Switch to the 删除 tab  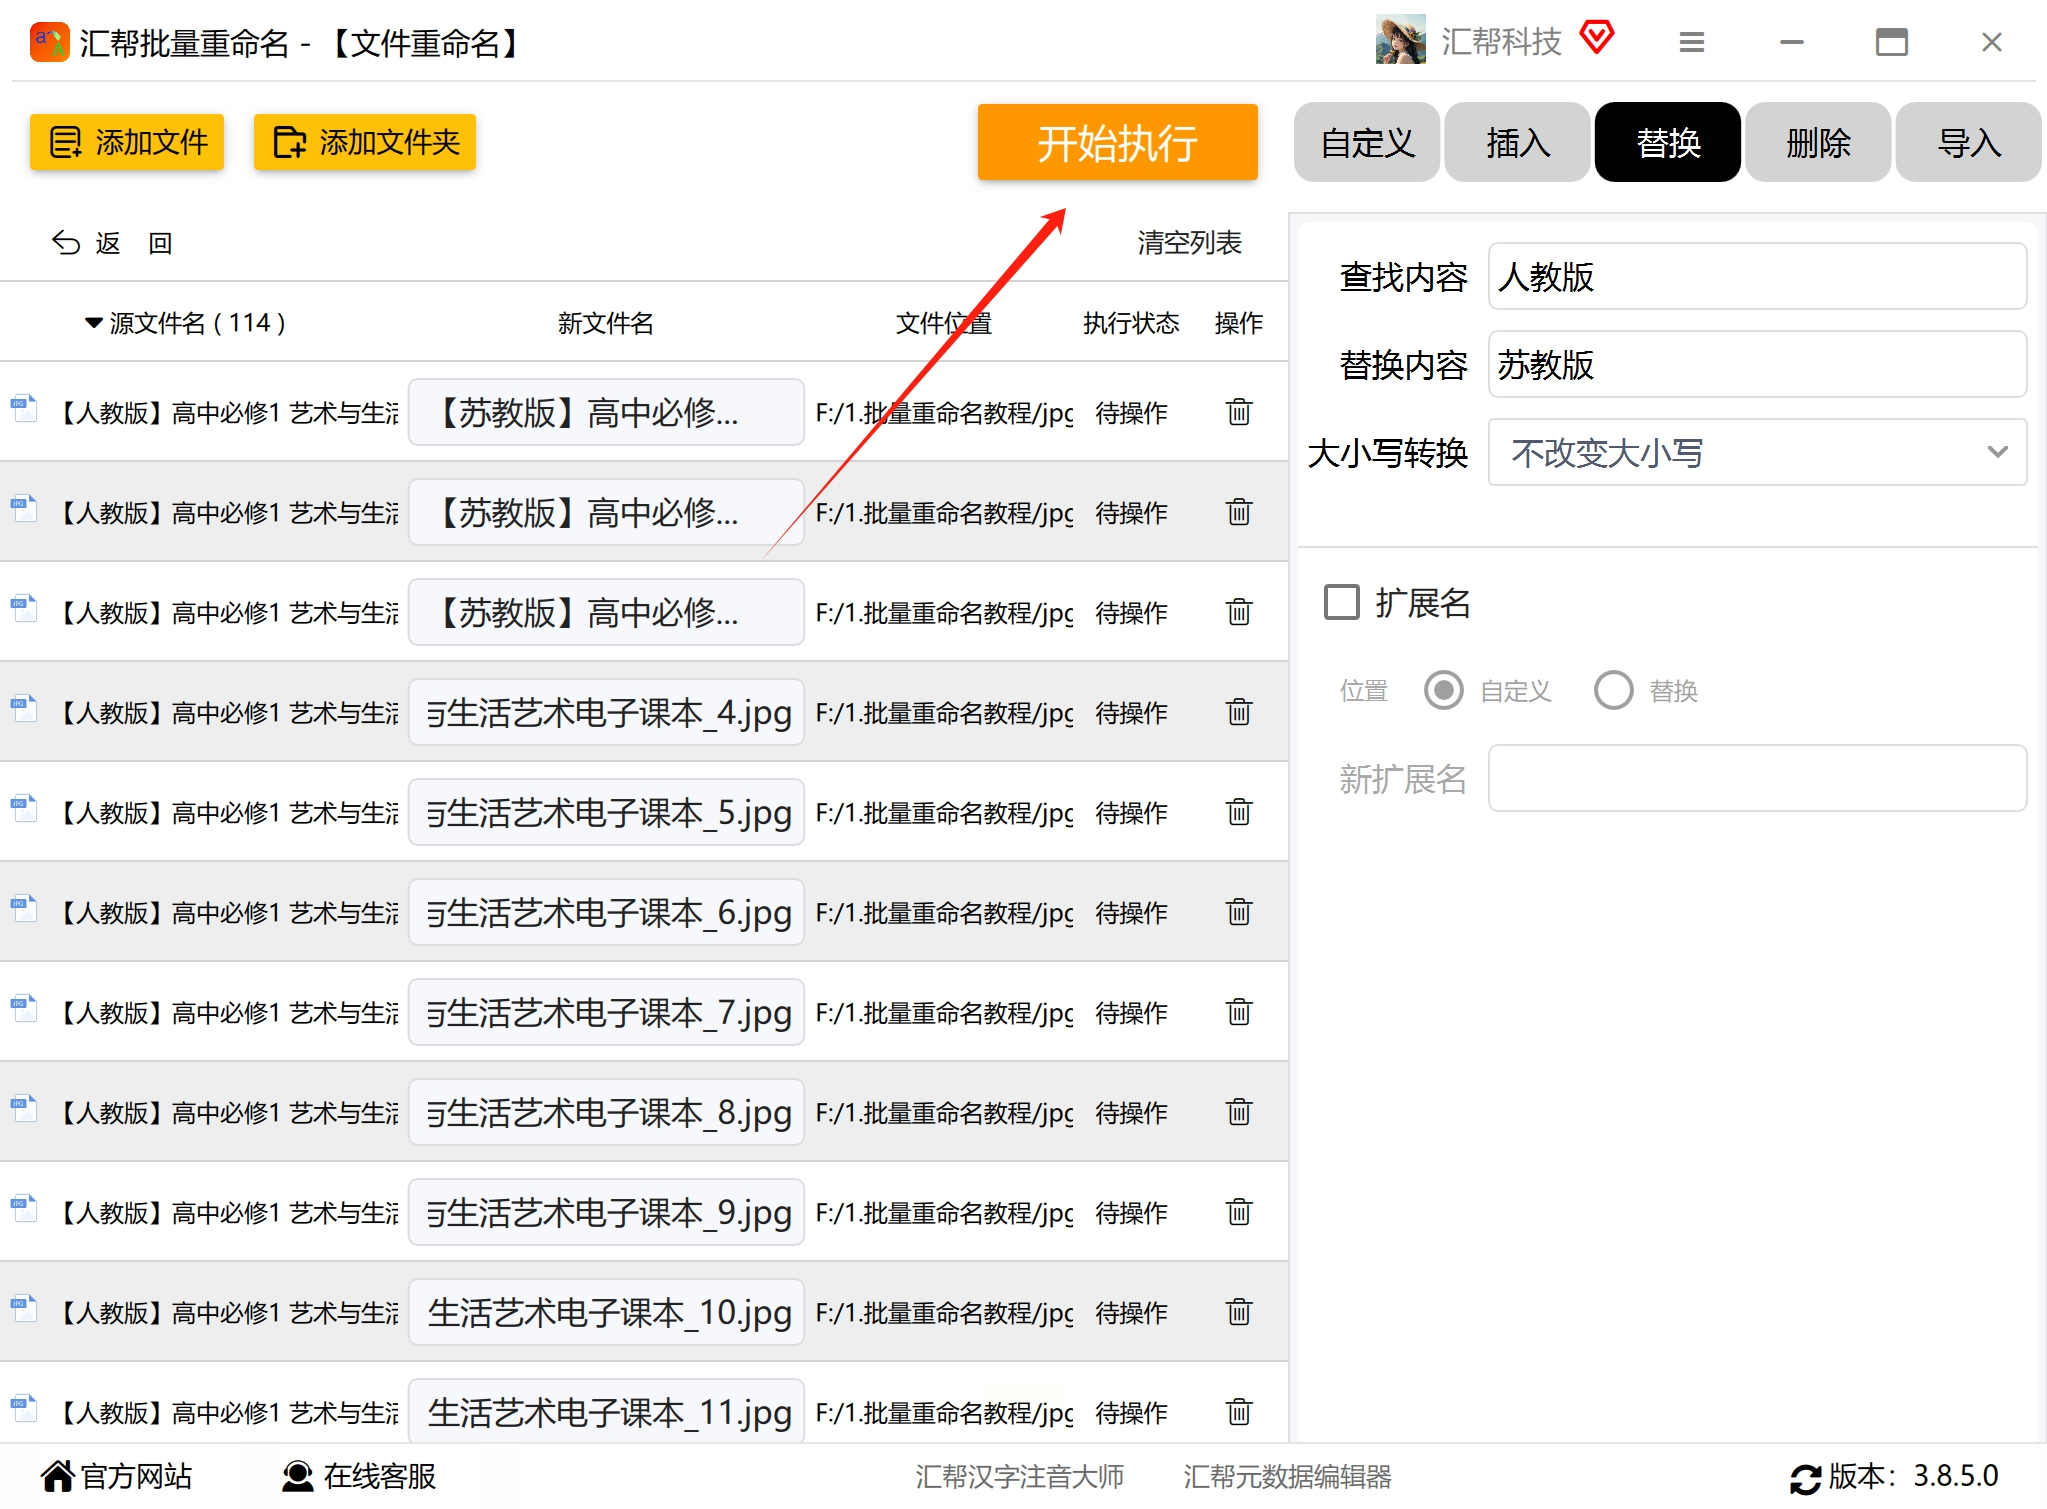[x=1817, y=143]
